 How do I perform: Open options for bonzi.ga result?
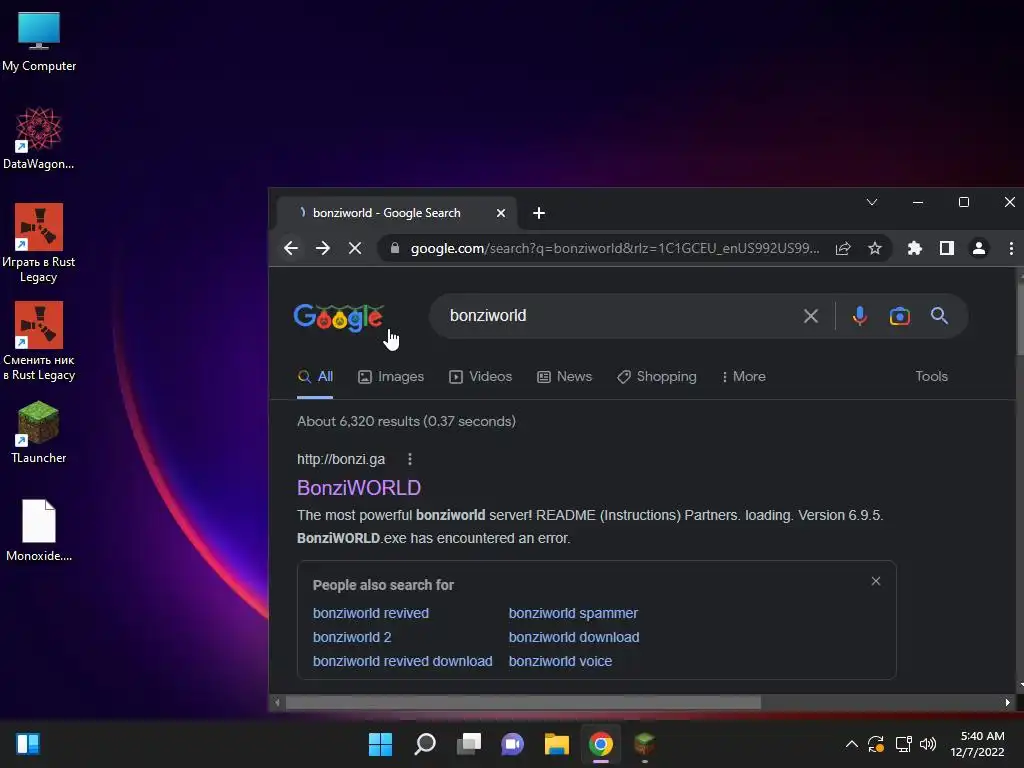click(x=409, y=459)
